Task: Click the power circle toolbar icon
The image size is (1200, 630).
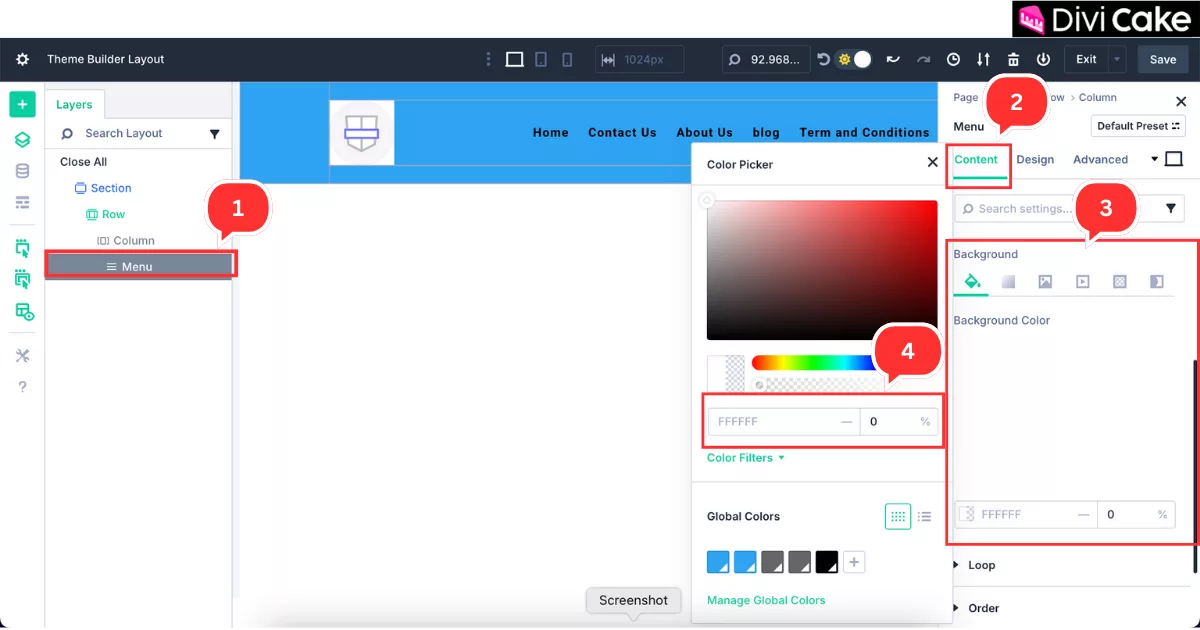Action: coord(1043,59)
